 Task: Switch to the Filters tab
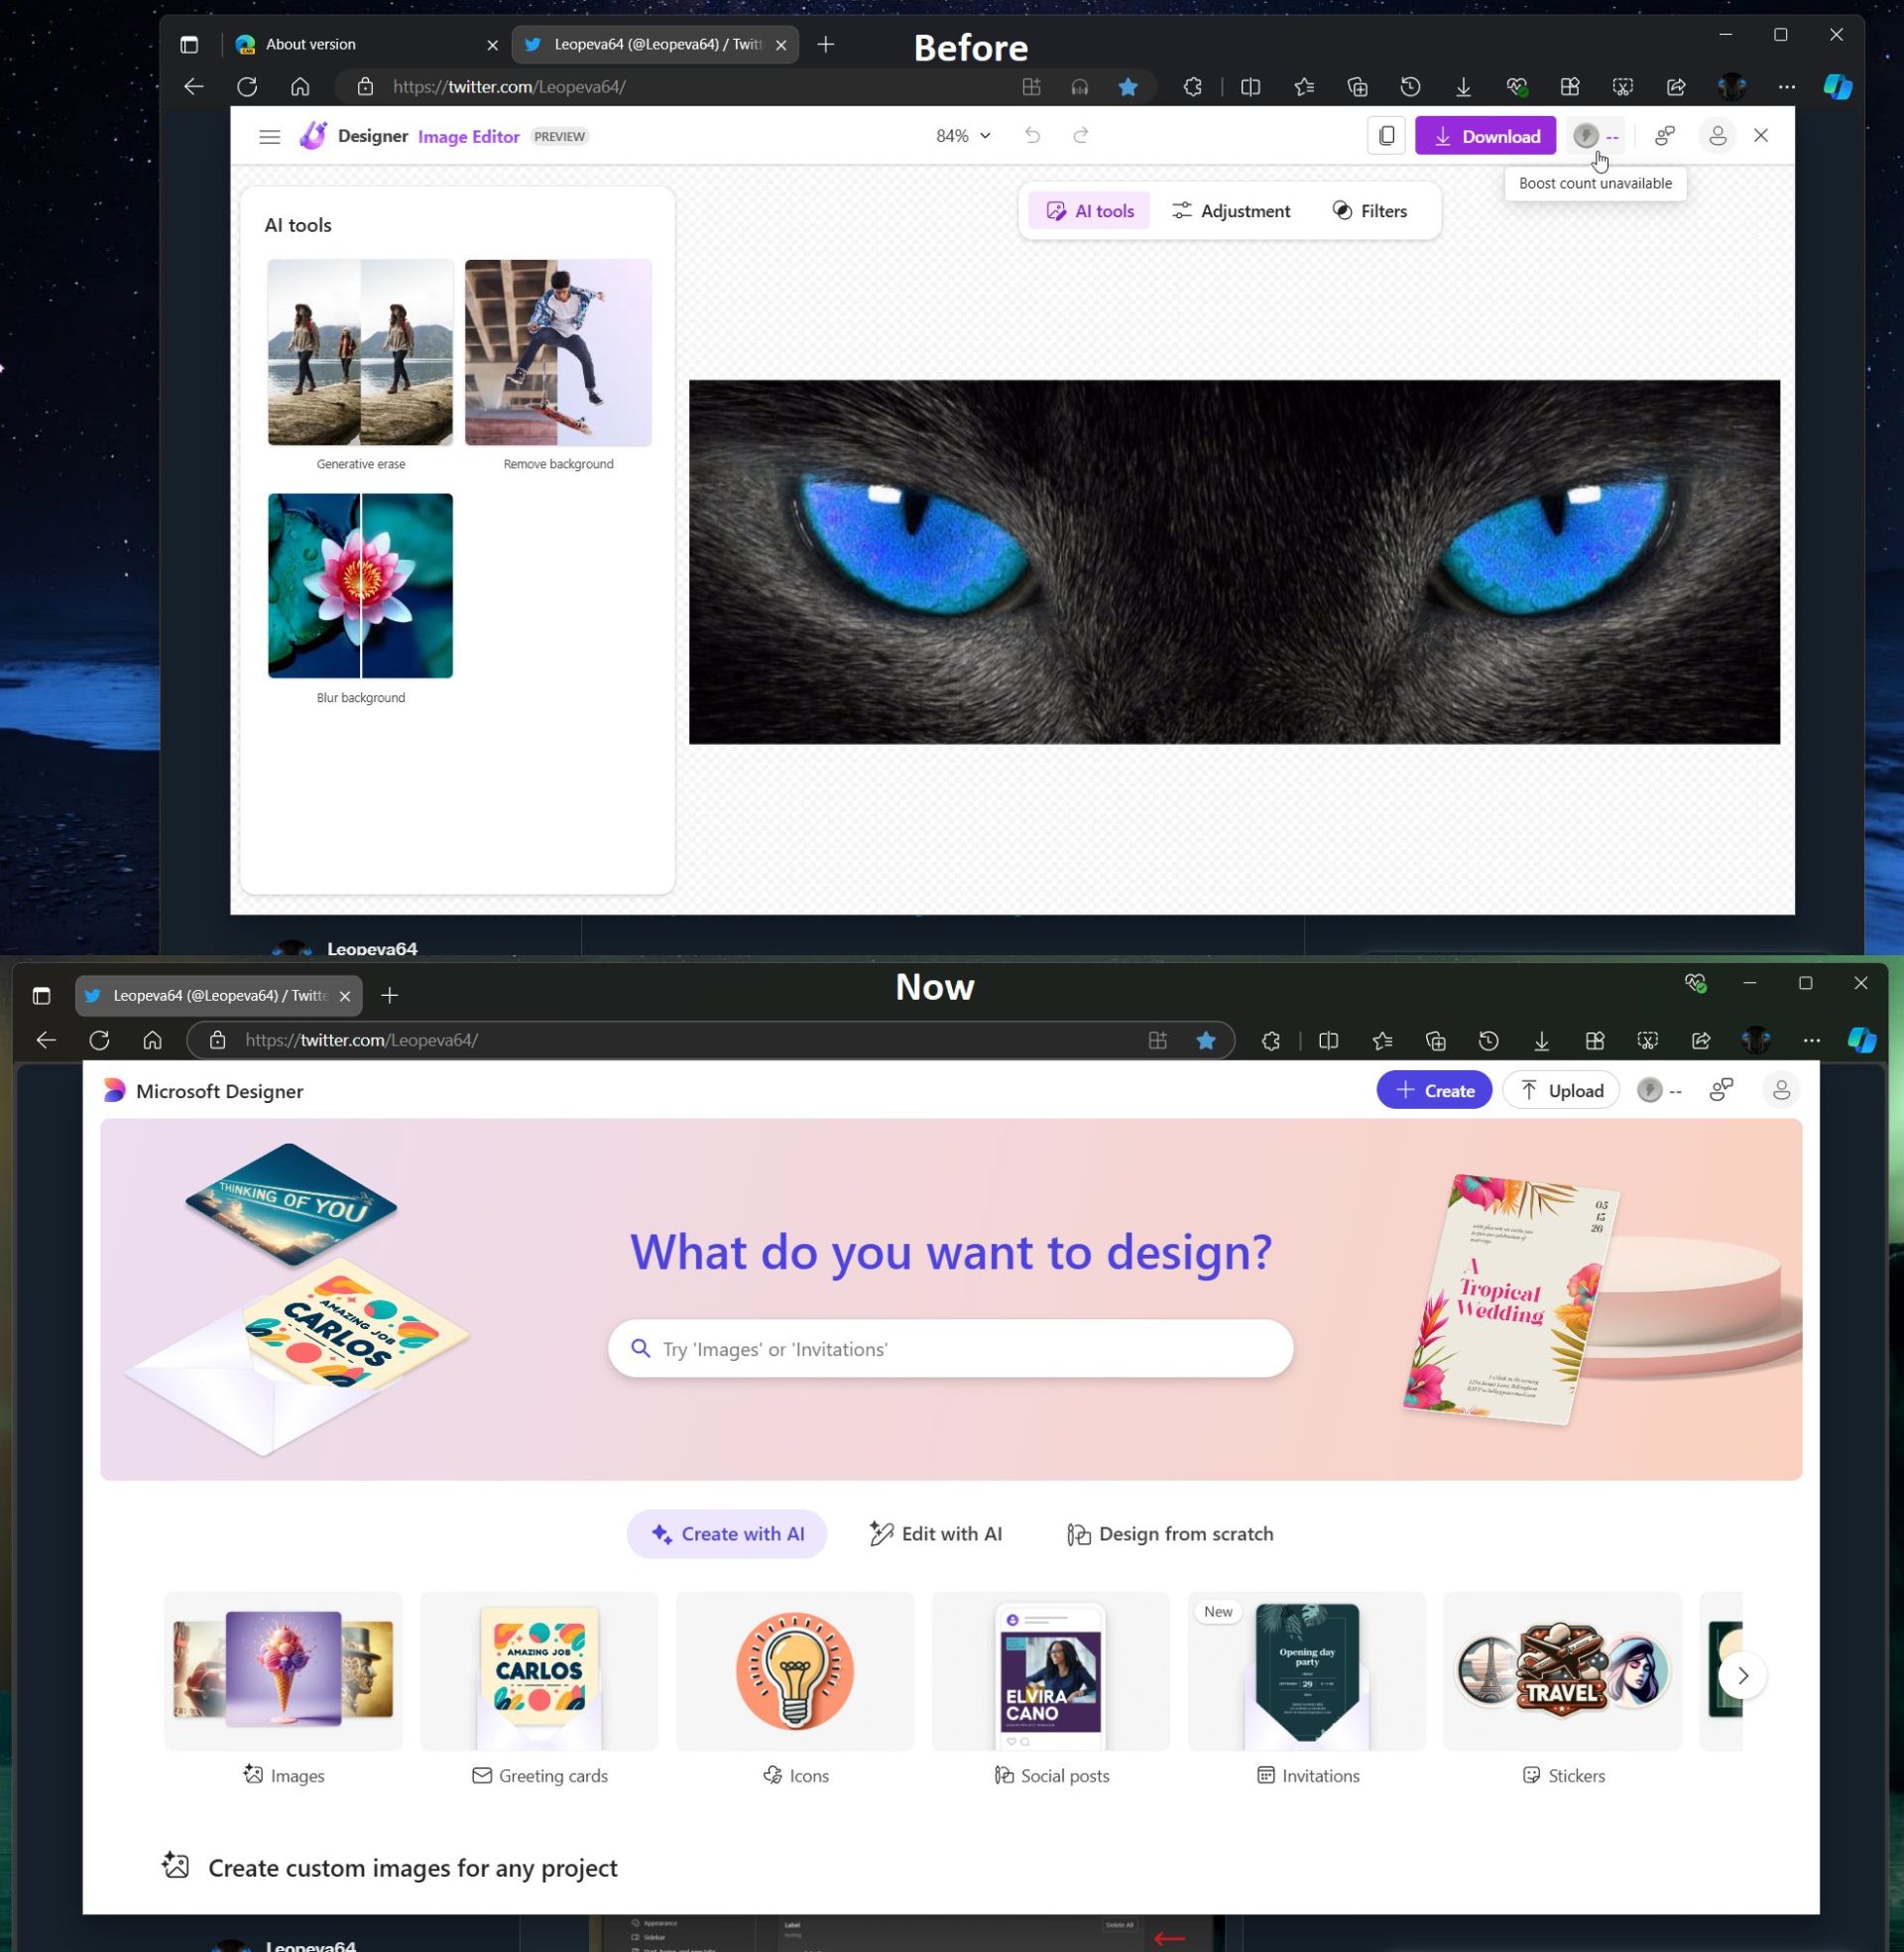pyautogui.click(x=1372, y=211)
